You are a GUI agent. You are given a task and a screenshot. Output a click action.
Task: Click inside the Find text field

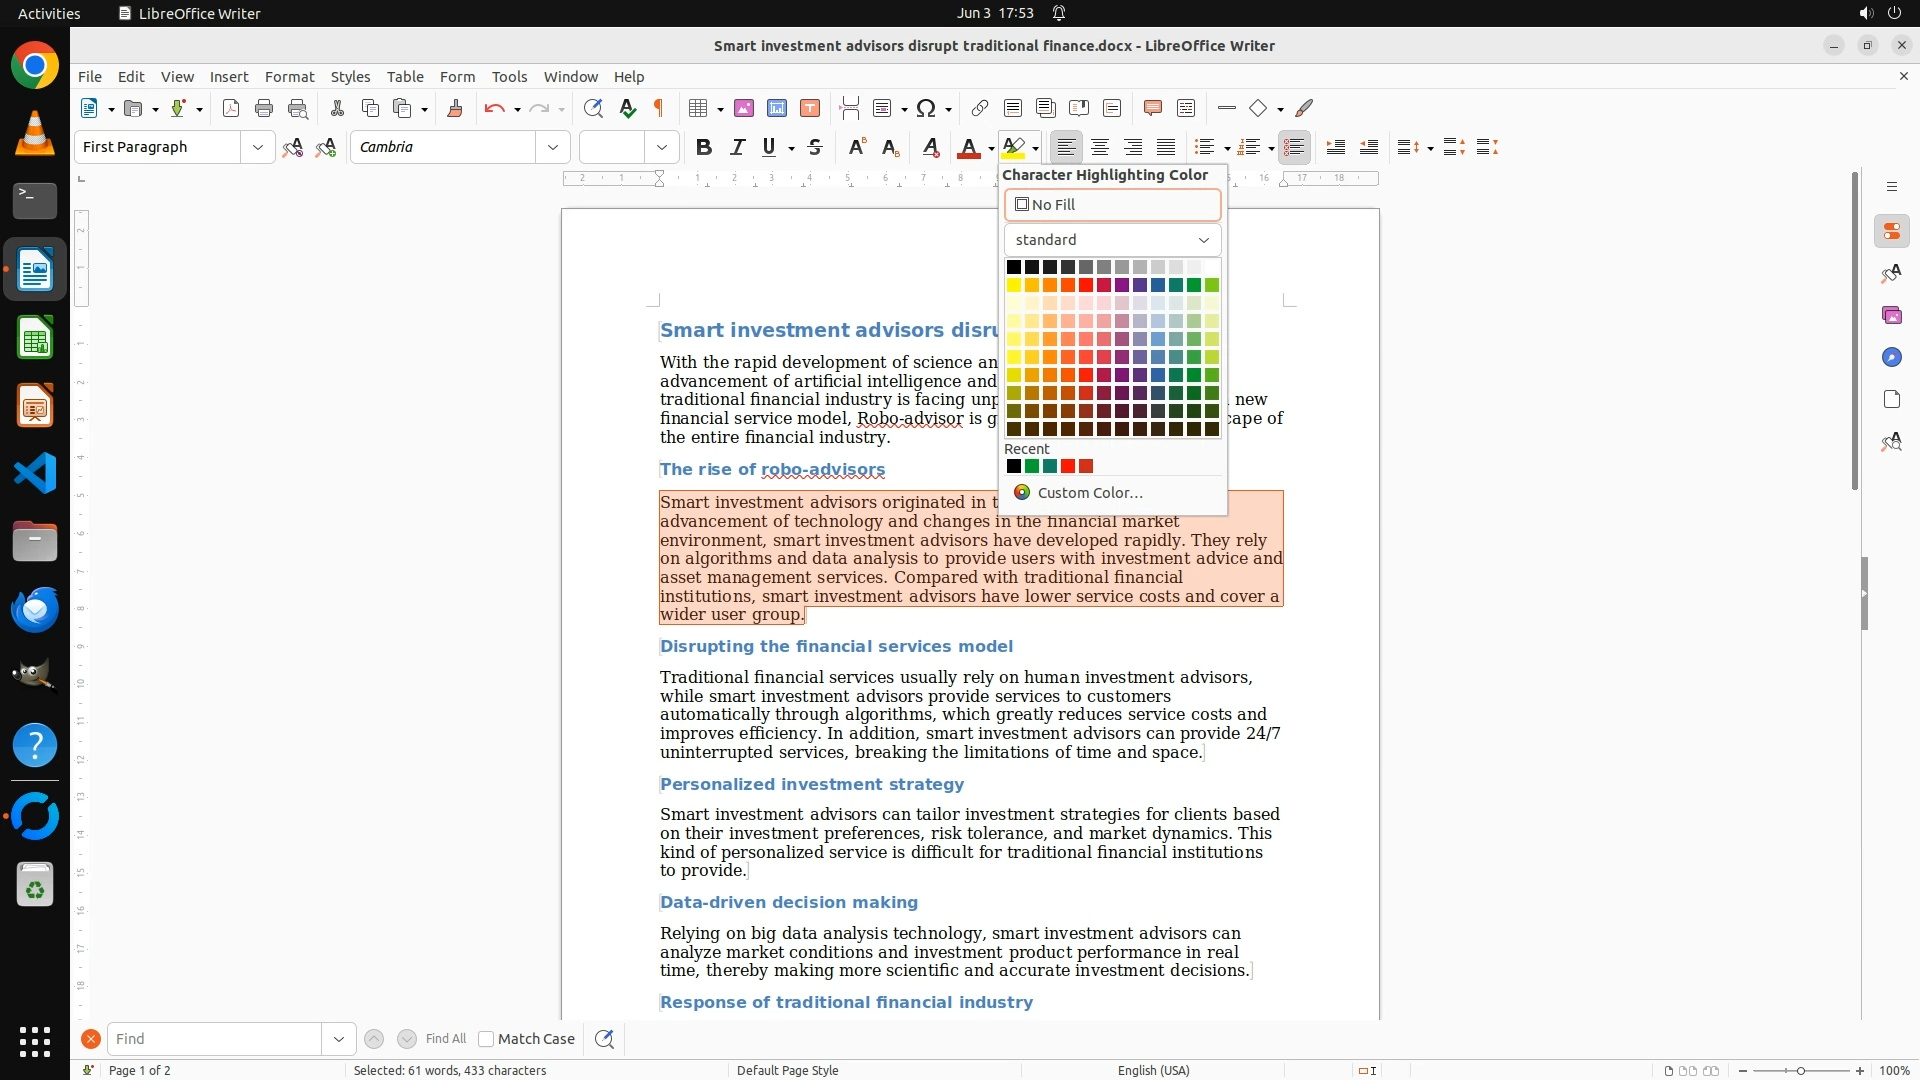[x=214, y=1039]
